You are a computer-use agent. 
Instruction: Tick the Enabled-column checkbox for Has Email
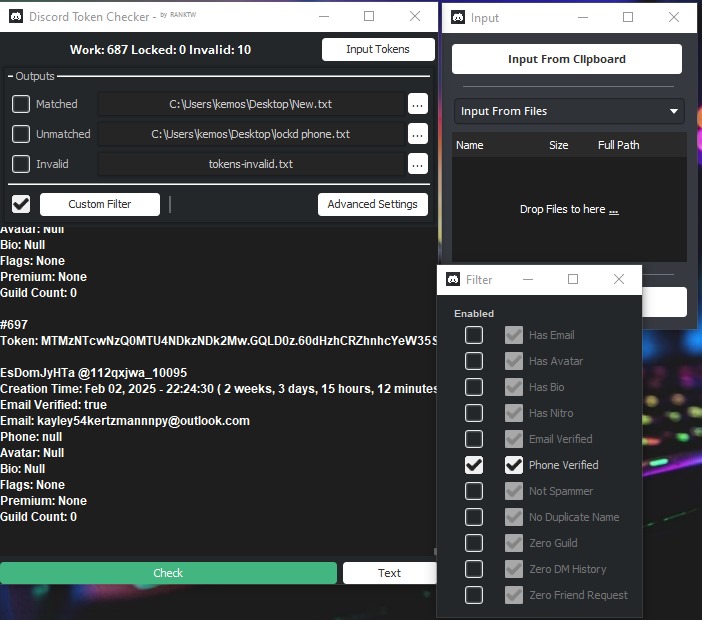[474, 335]
